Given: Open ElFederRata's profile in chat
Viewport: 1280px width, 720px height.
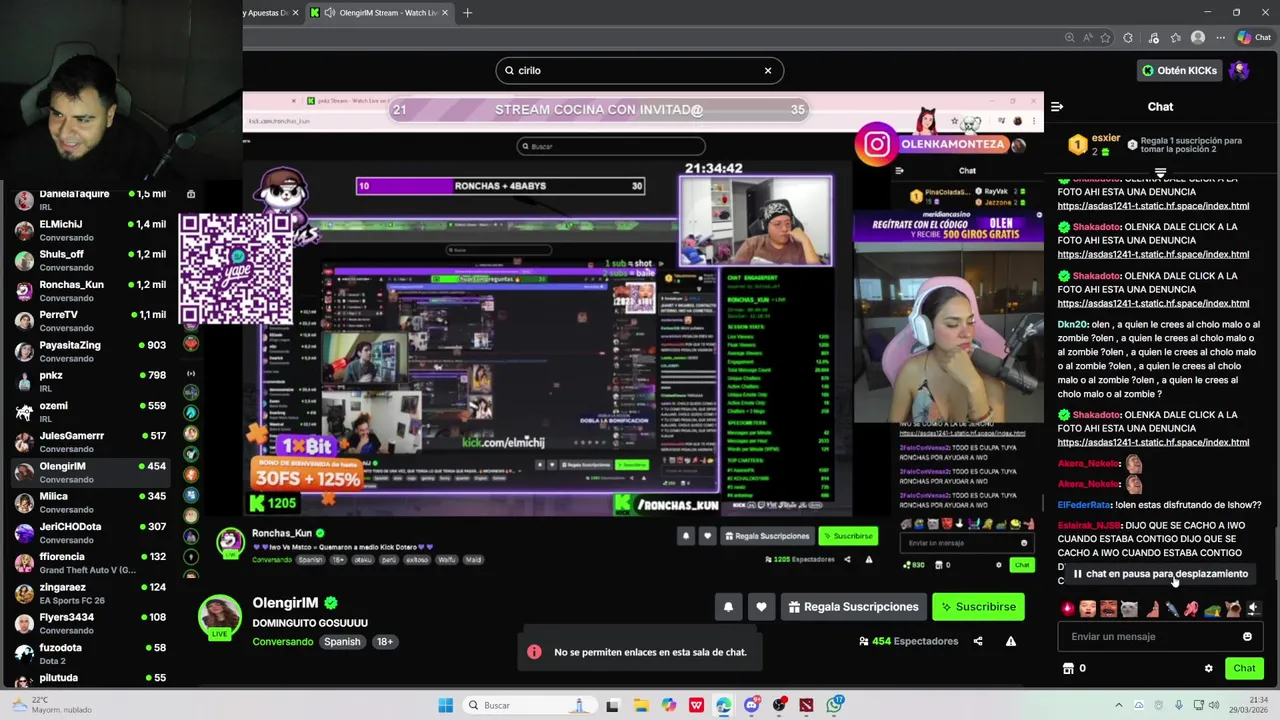Looking at the screenshot, I should tap(1084, 505).
